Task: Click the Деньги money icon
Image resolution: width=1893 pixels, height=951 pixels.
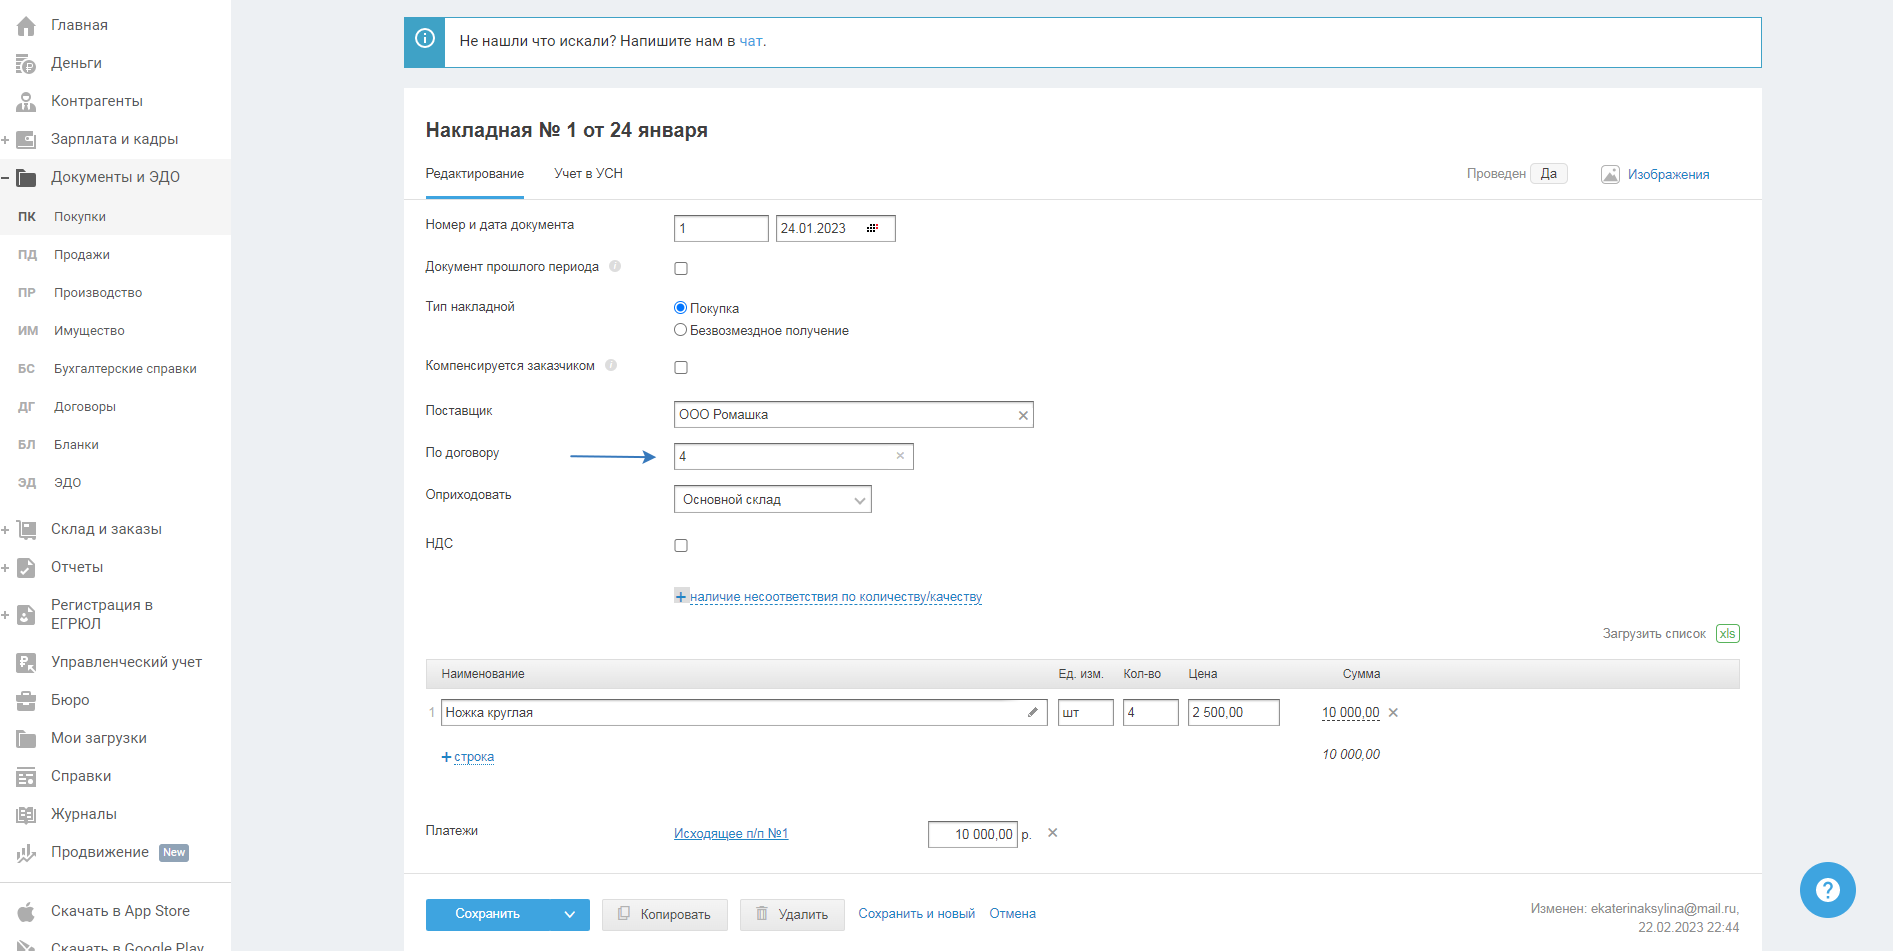Action: tap(26, 64)
